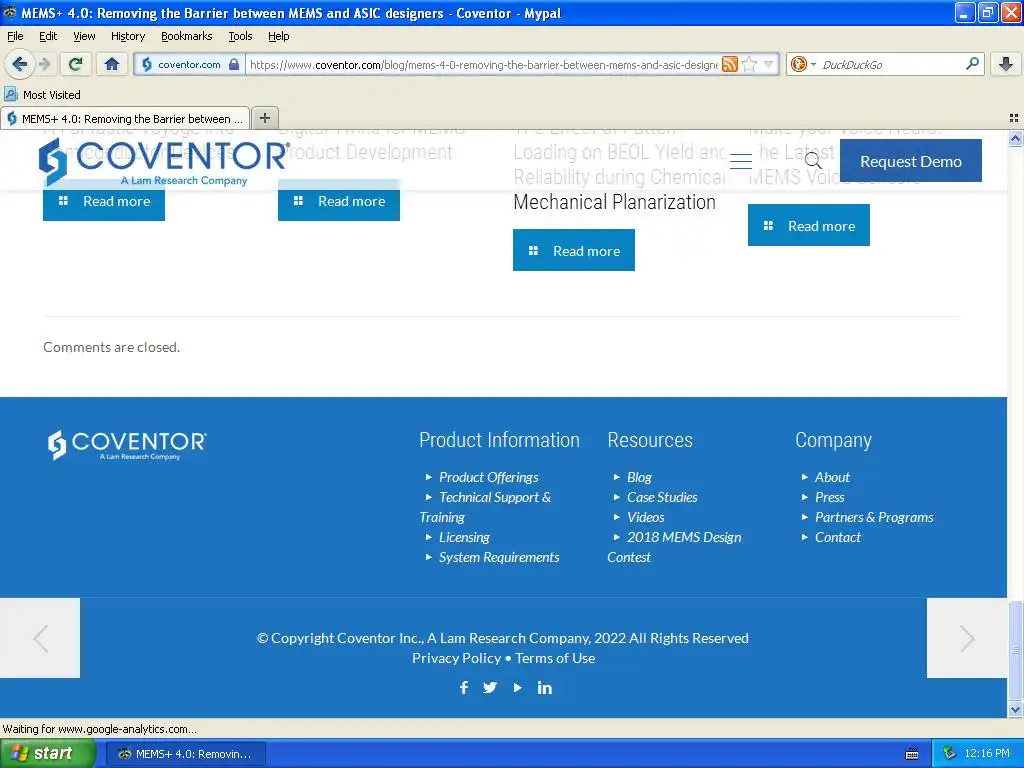Click the Coventor logo in the header
This screenshot has width=1024, height=768.
pos(163,163)
